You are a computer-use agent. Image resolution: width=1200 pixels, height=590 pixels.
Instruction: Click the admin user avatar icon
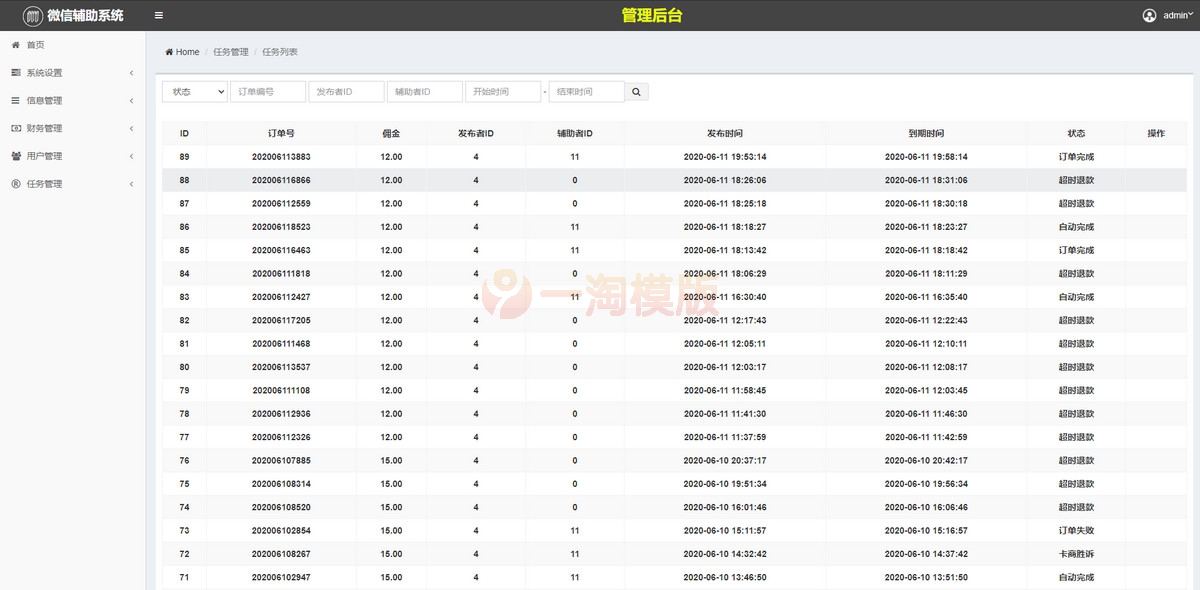pos(1149,15)
